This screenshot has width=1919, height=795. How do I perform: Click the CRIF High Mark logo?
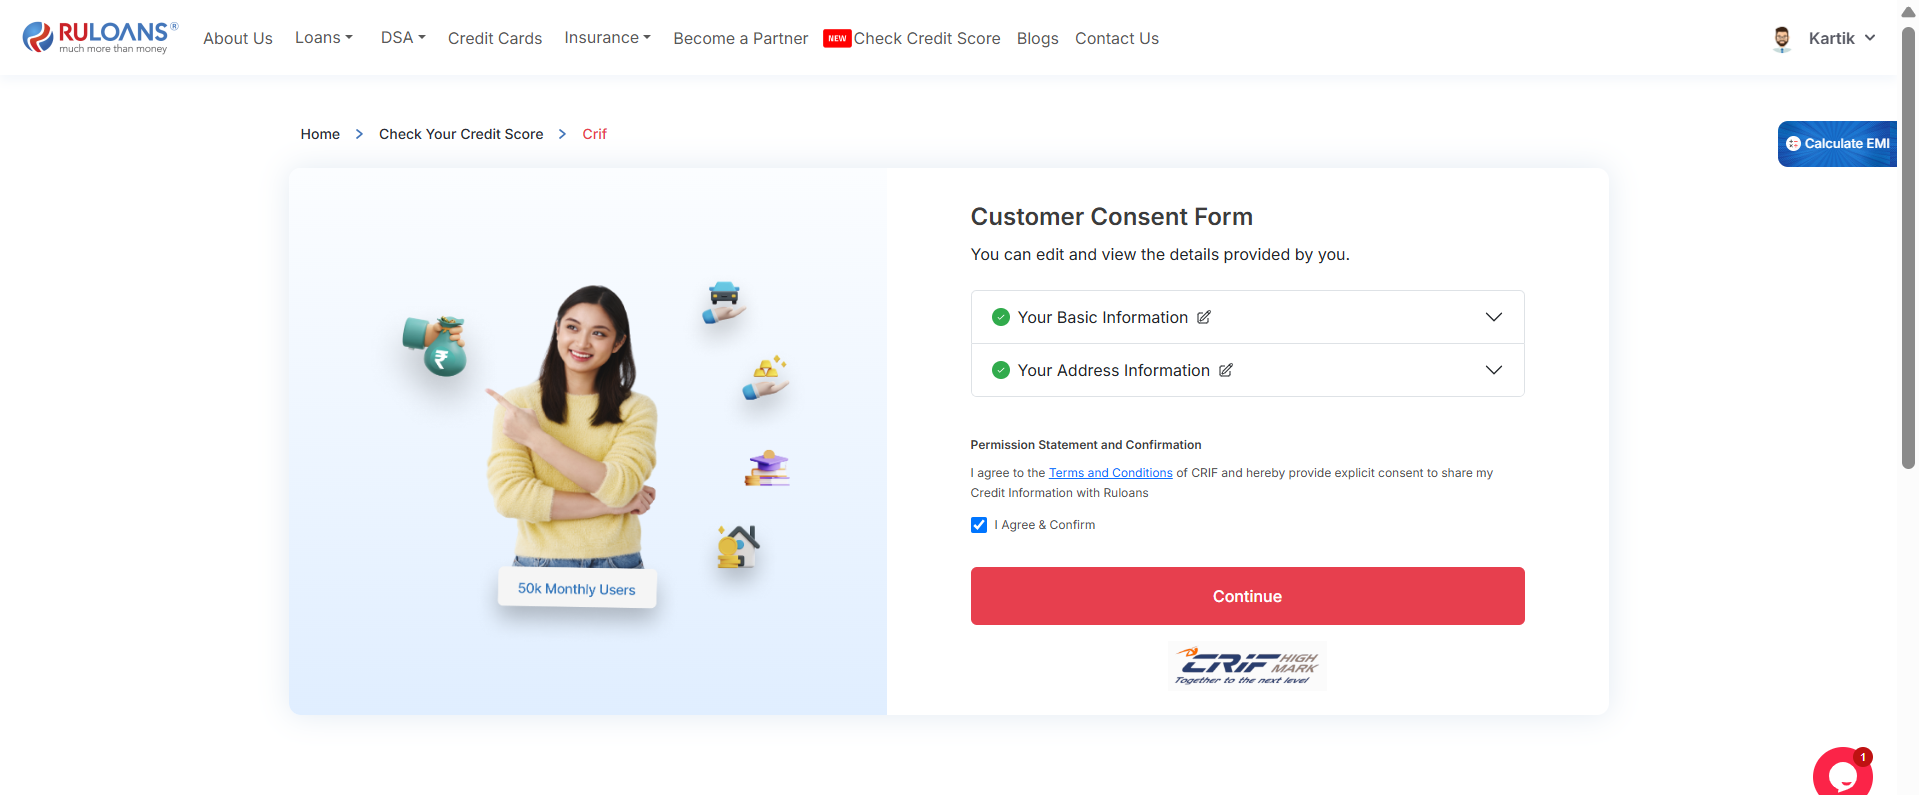(1247, 666)
